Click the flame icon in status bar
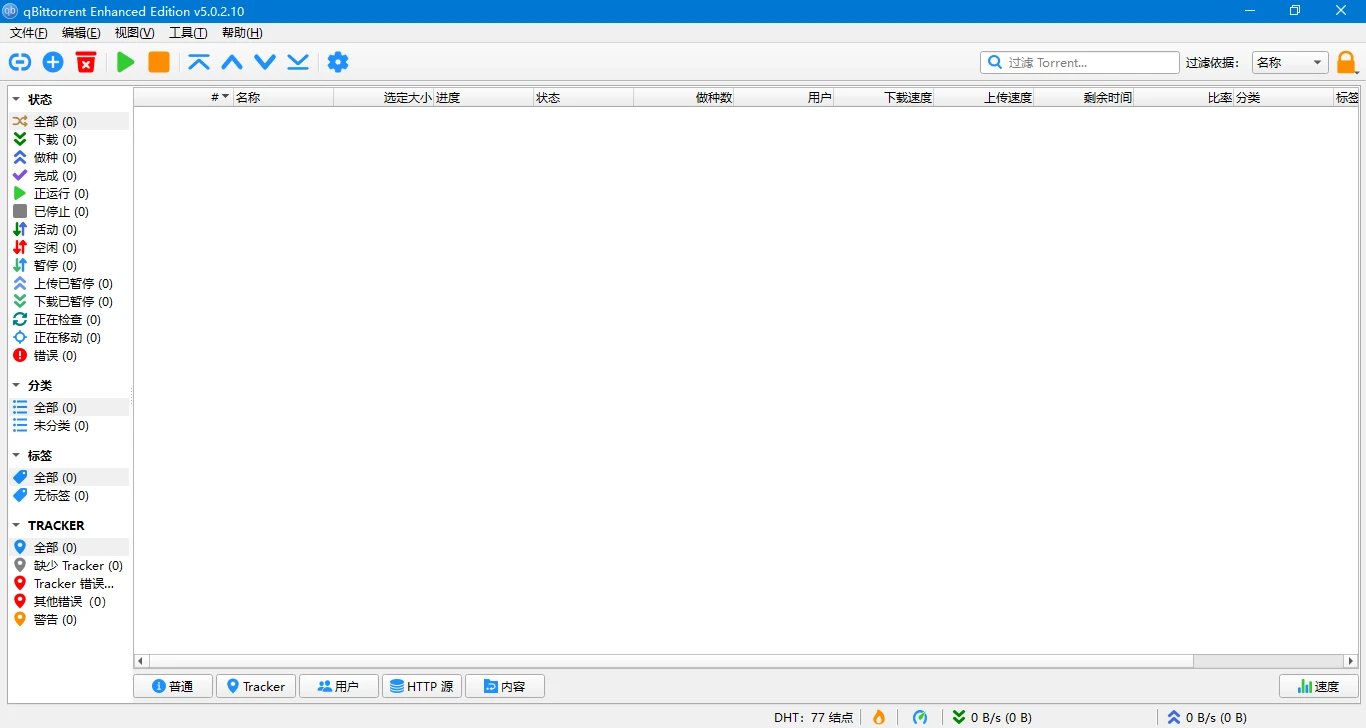This screenshot has width=1366, height=728. [x=879, y=717]
